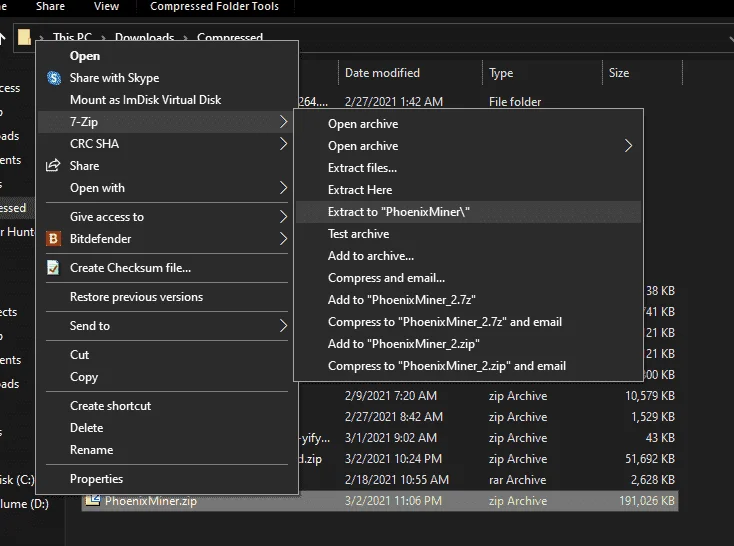Expand the 7-Zip submenu arrow

coord(283,122)
